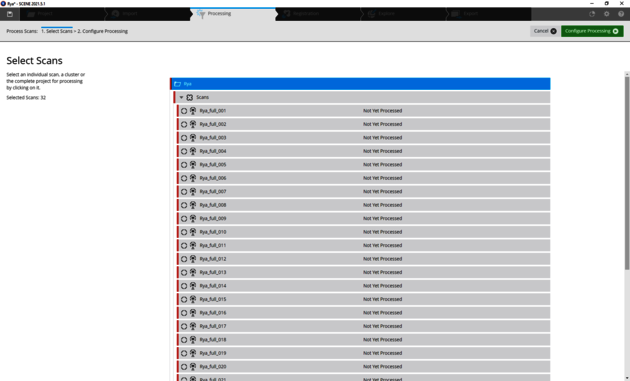The width and height of the screenshot is (630, 381).
Task: Click scanner icon of Rya_full_003
Action: click(x=193, y=137)
